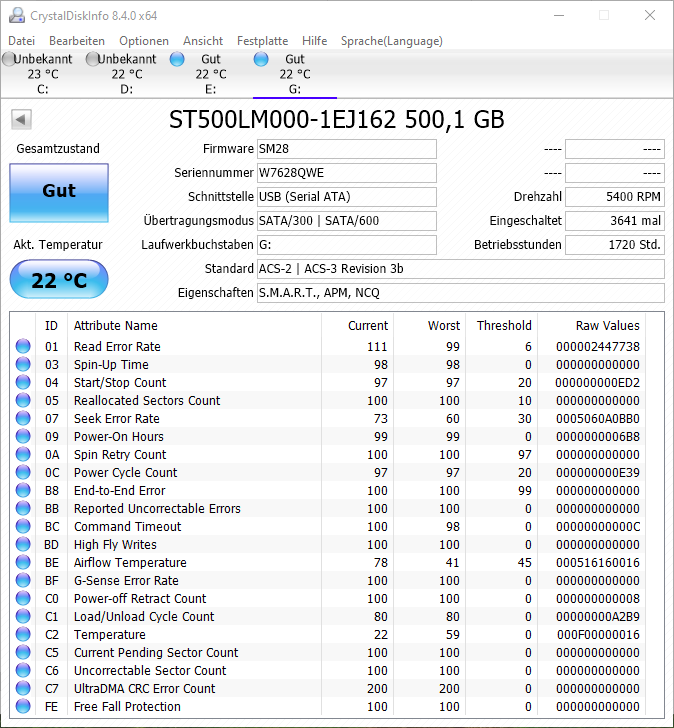This screenshot has width=674, height=728.
Task: Click status orb for Spin-Up Time
Action: pyautogui.click(x=23, y=364)
